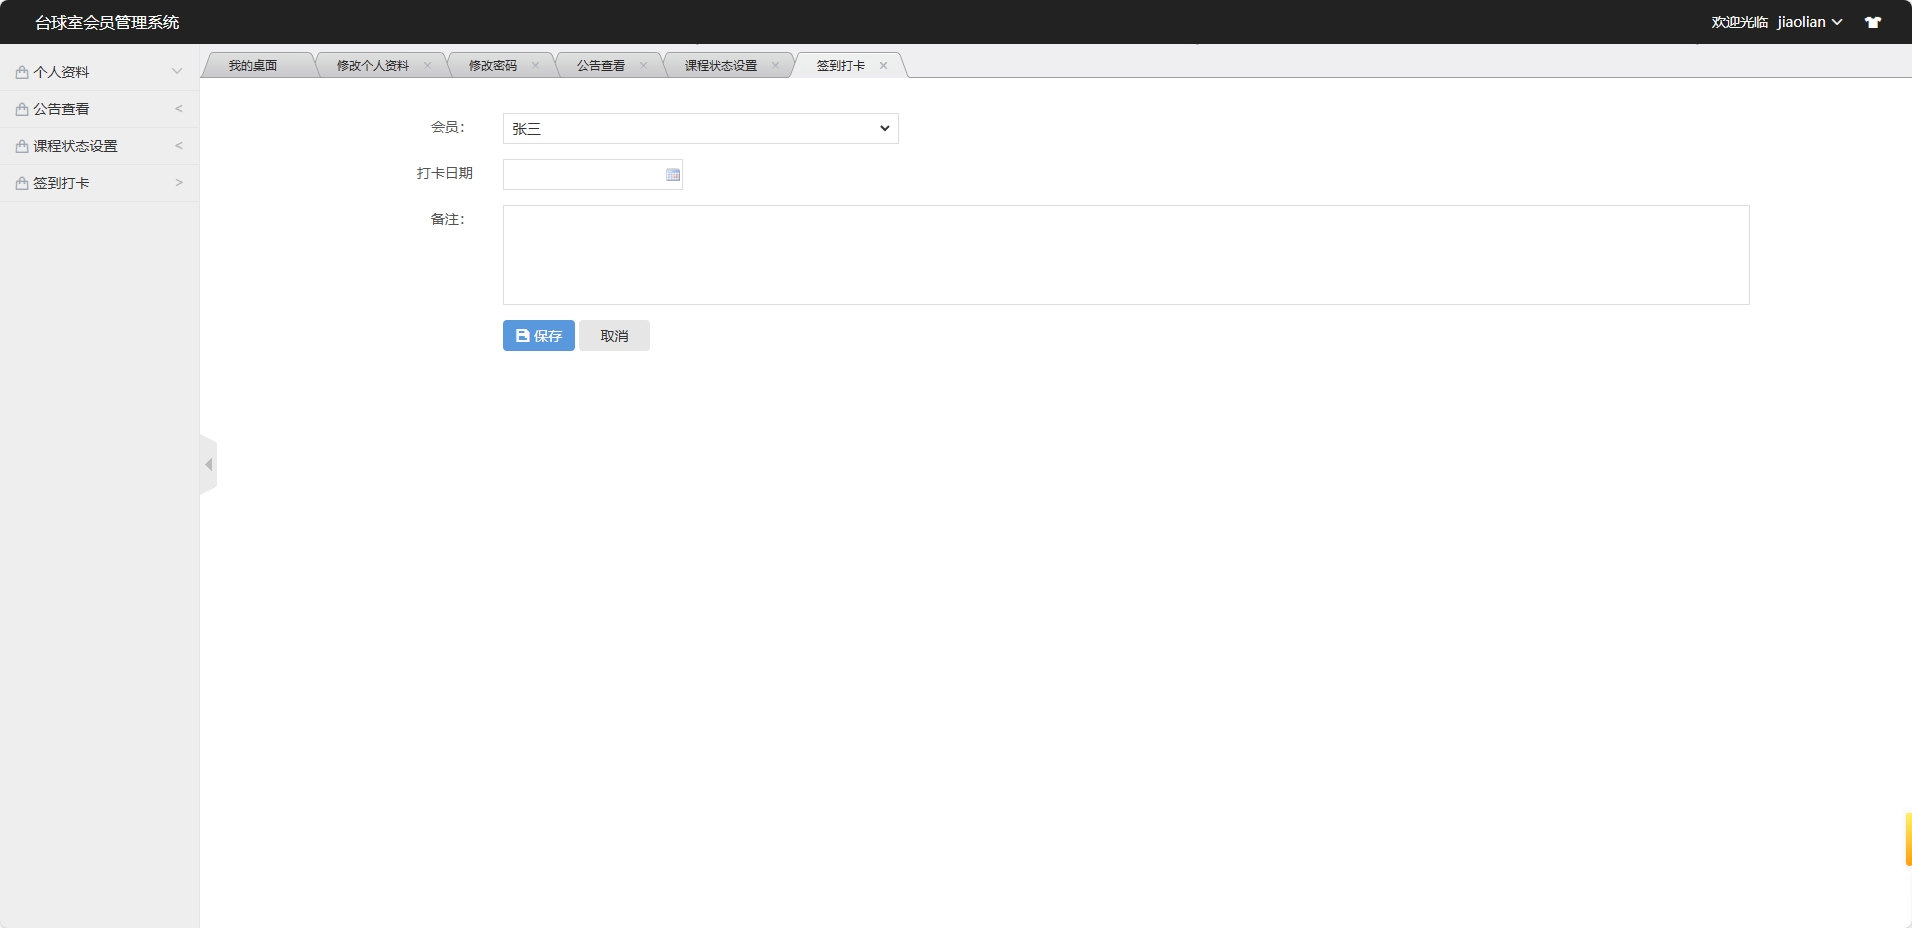Click lock icon beside 公告查看
1912x928 pixels.
click(22, 109)
